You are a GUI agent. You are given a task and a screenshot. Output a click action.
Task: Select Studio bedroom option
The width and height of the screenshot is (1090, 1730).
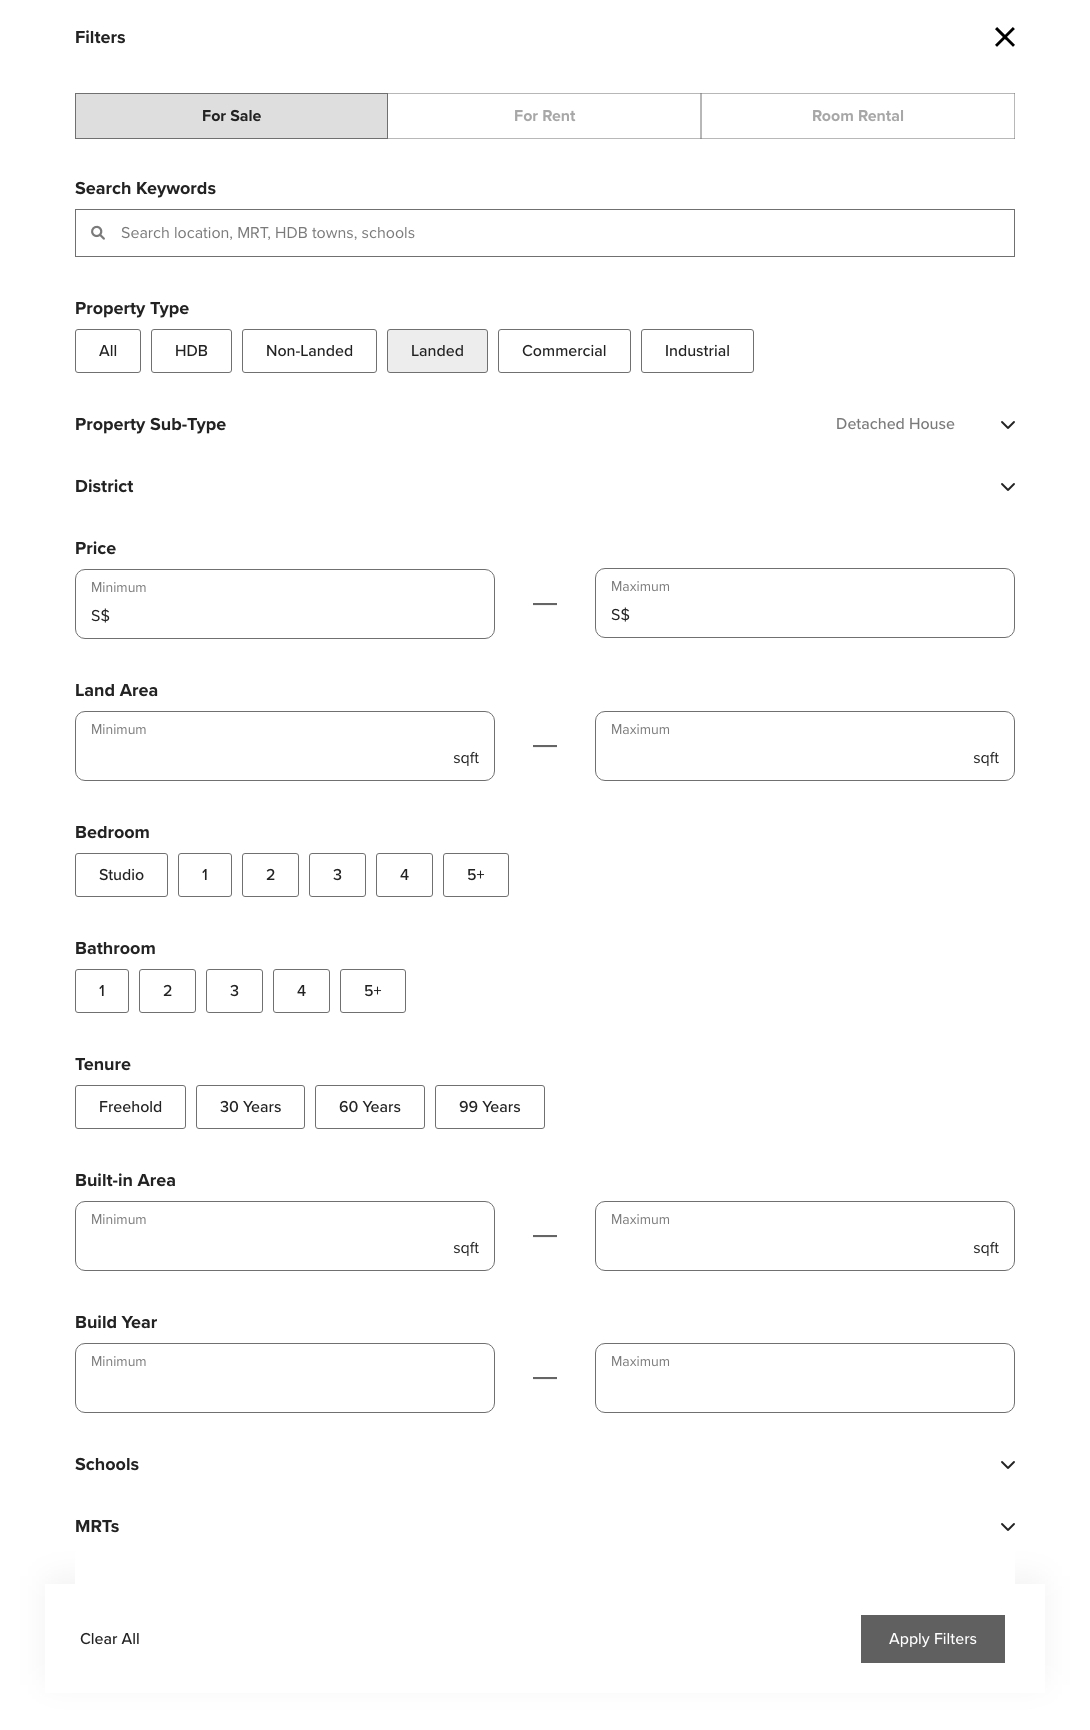121,875
